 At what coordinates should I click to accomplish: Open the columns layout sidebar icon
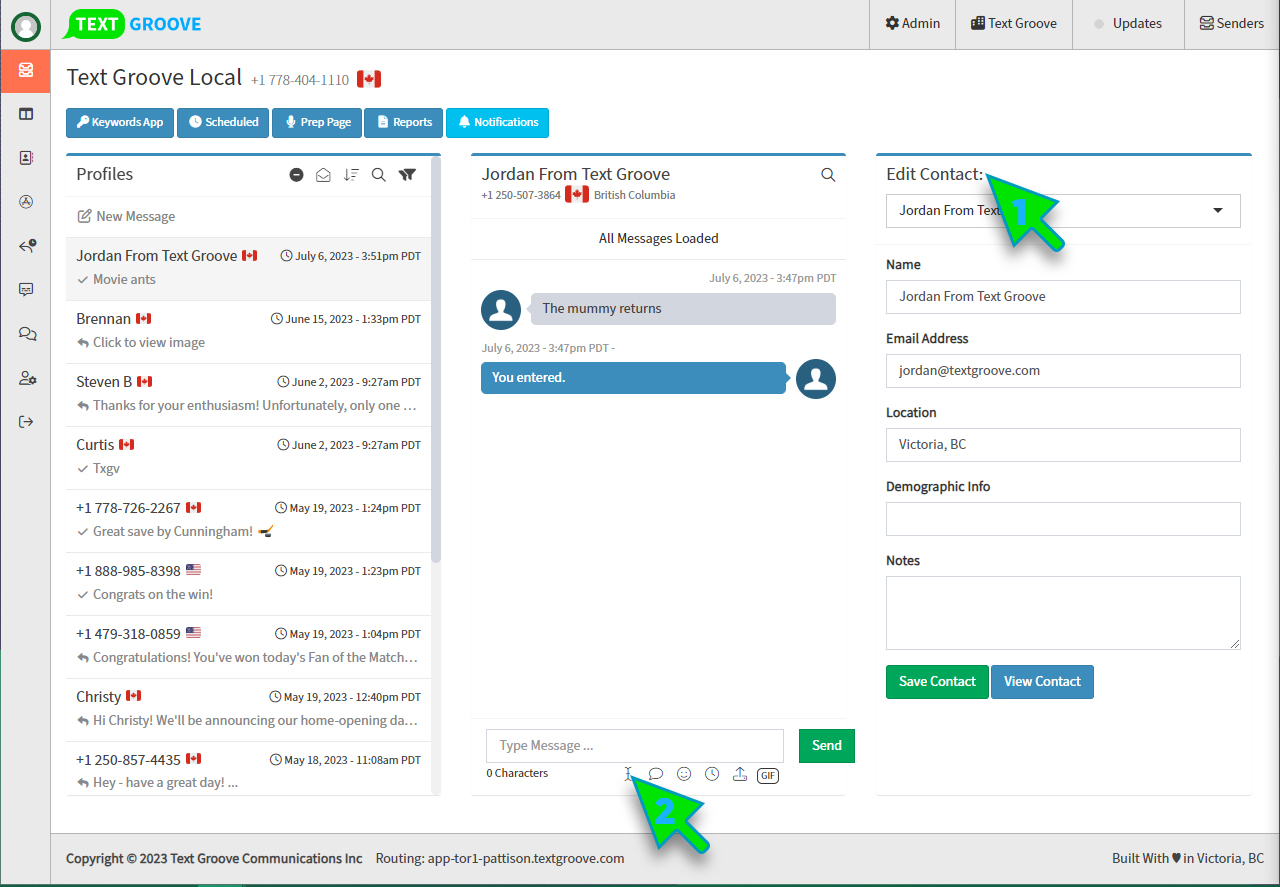pos(26,114)
